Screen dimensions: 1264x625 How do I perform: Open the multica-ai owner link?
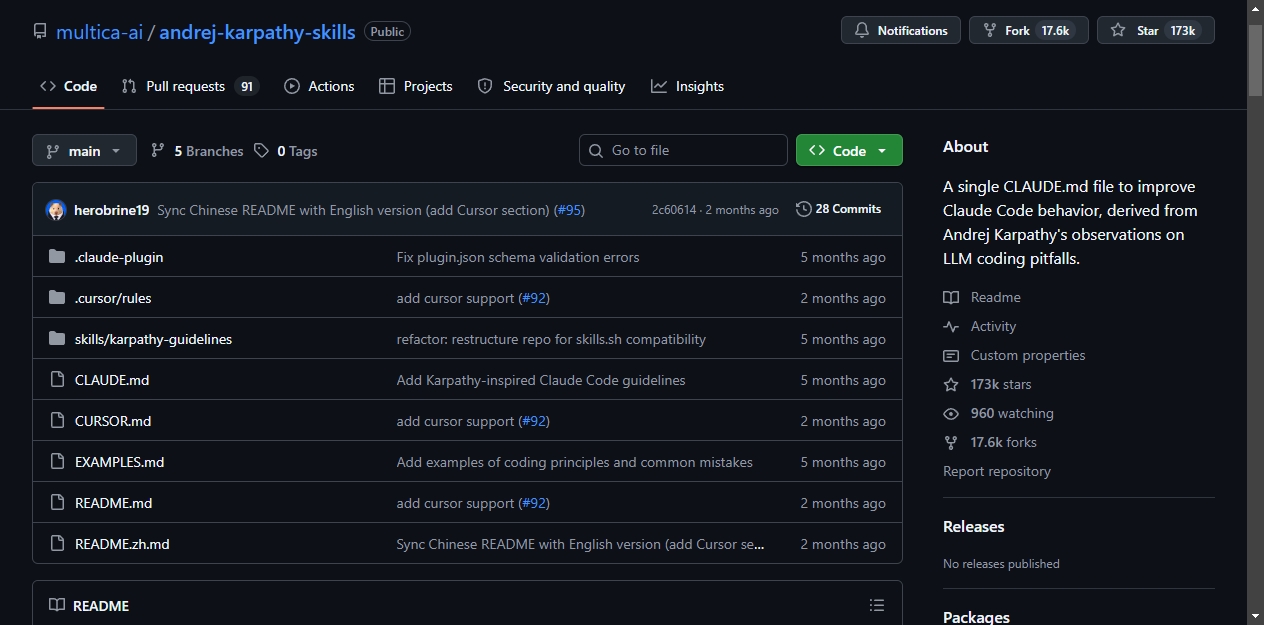tap(99, 32)
